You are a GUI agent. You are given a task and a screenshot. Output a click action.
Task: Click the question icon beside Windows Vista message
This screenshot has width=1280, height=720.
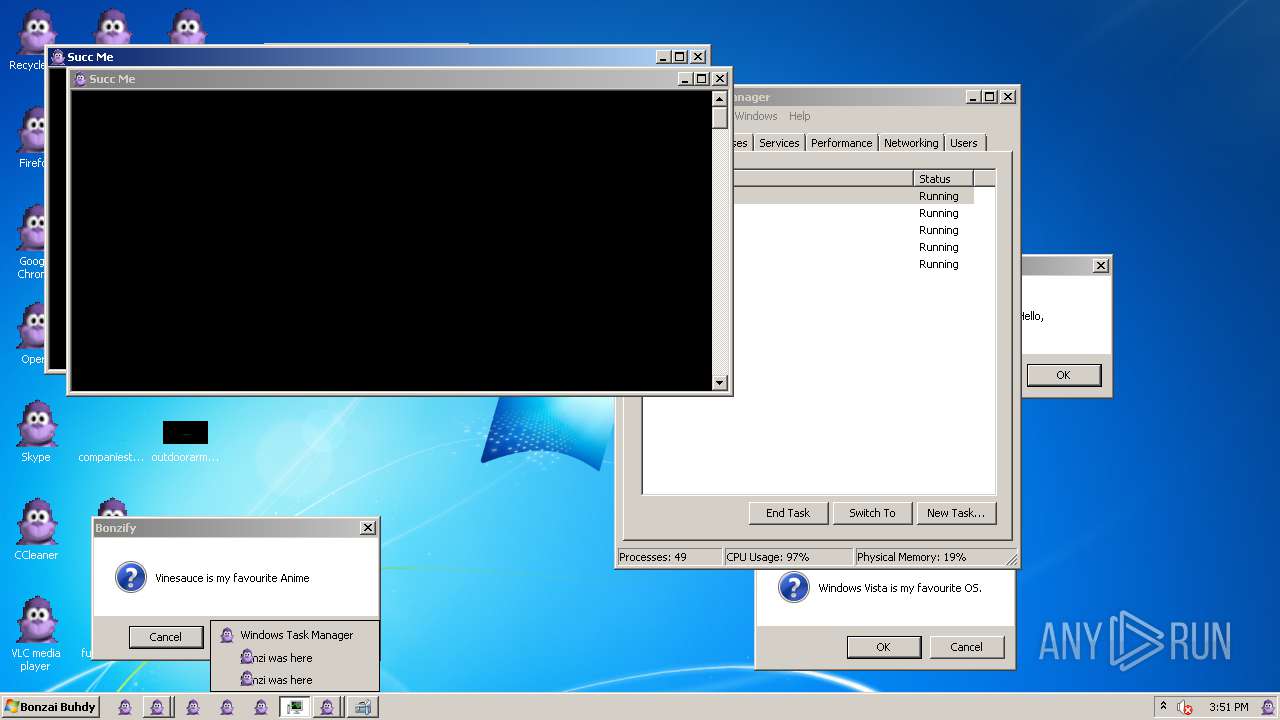point(793,587)
